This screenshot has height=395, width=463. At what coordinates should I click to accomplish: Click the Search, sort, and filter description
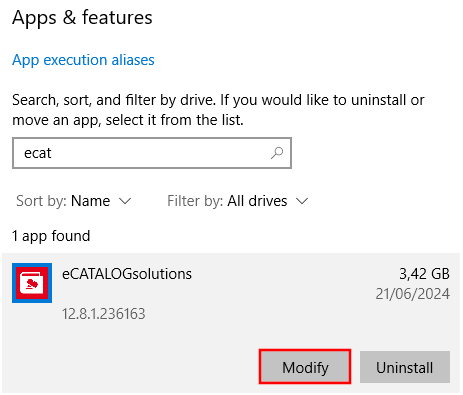(x=218, y=110)
